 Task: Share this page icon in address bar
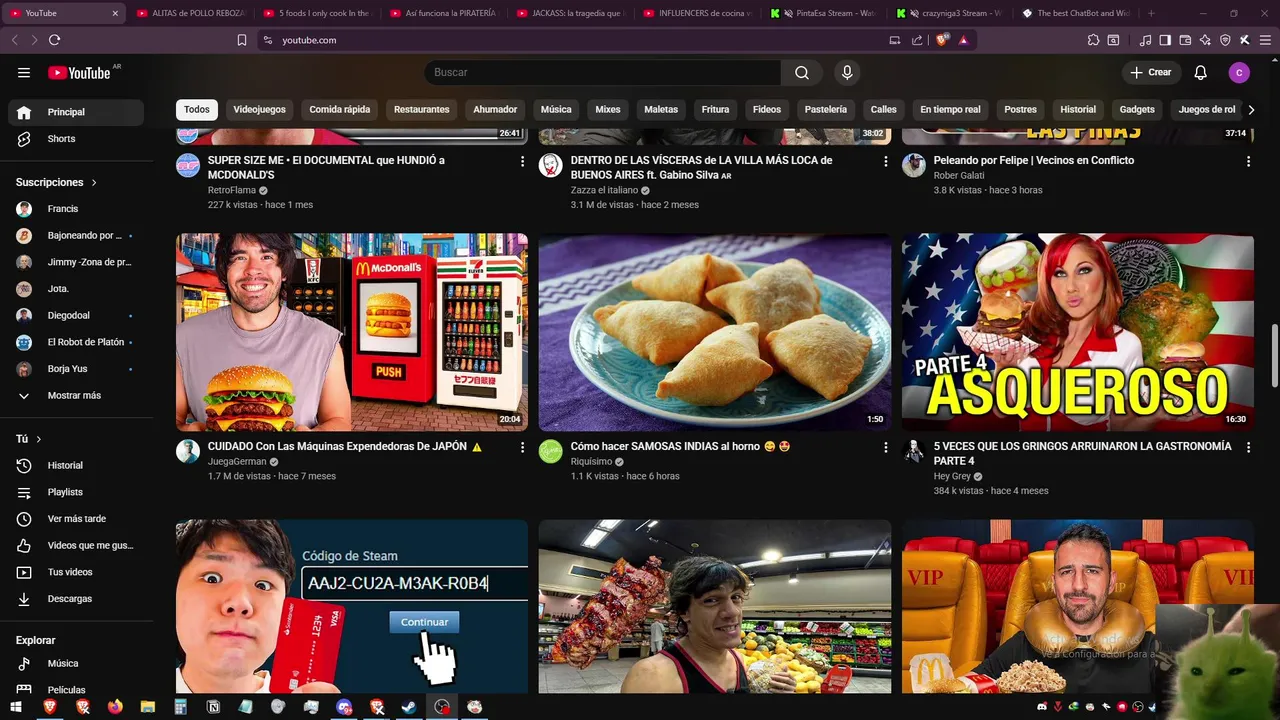(917, 40)
